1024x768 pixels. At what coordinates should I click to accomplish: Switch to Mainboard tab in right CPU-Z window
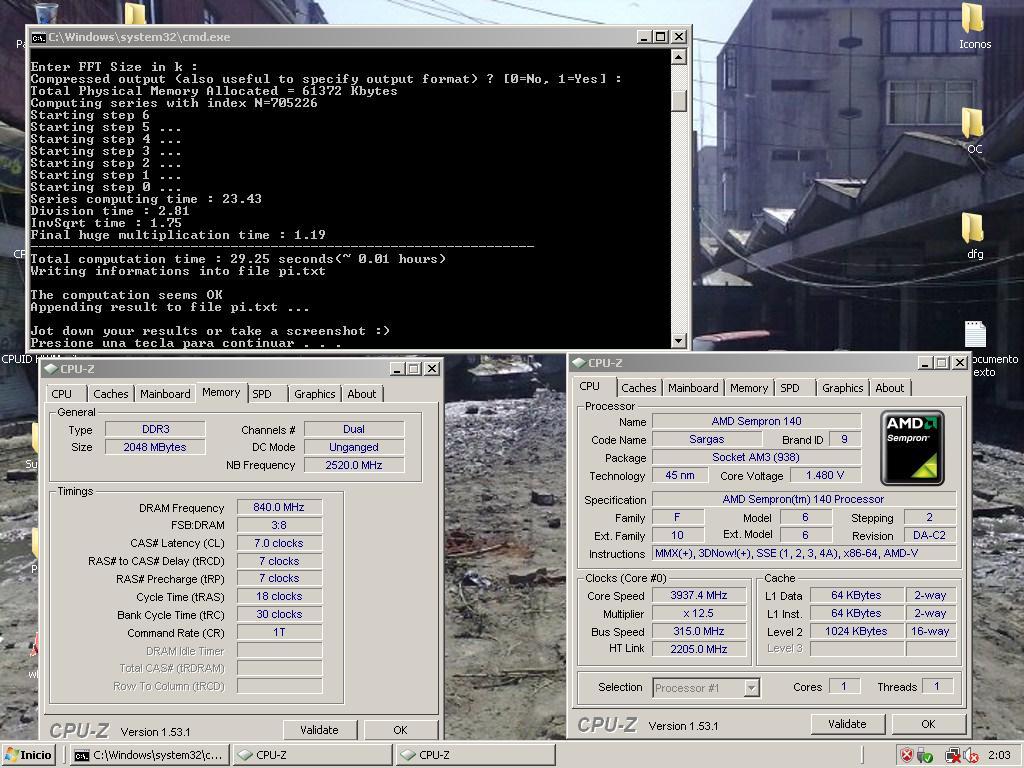click(693, 388)
